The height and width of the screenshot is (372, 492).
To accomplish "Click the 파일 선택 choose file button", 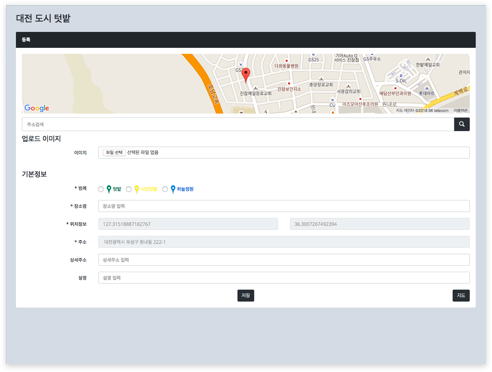I will 114,152.
